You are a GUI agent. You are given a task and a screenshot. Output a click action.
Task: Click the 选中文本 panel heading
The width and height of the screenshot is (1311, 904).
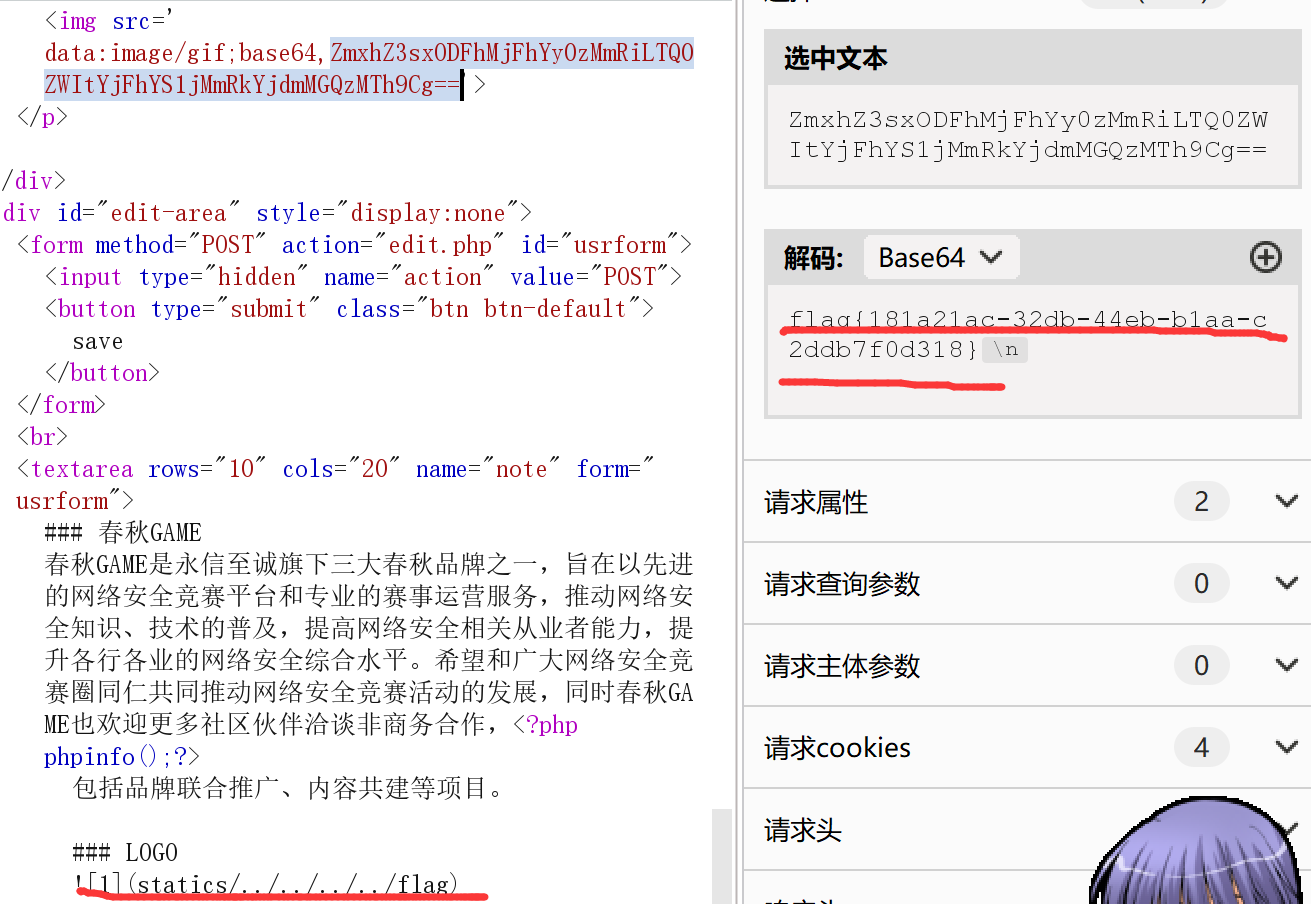point(836,58)
